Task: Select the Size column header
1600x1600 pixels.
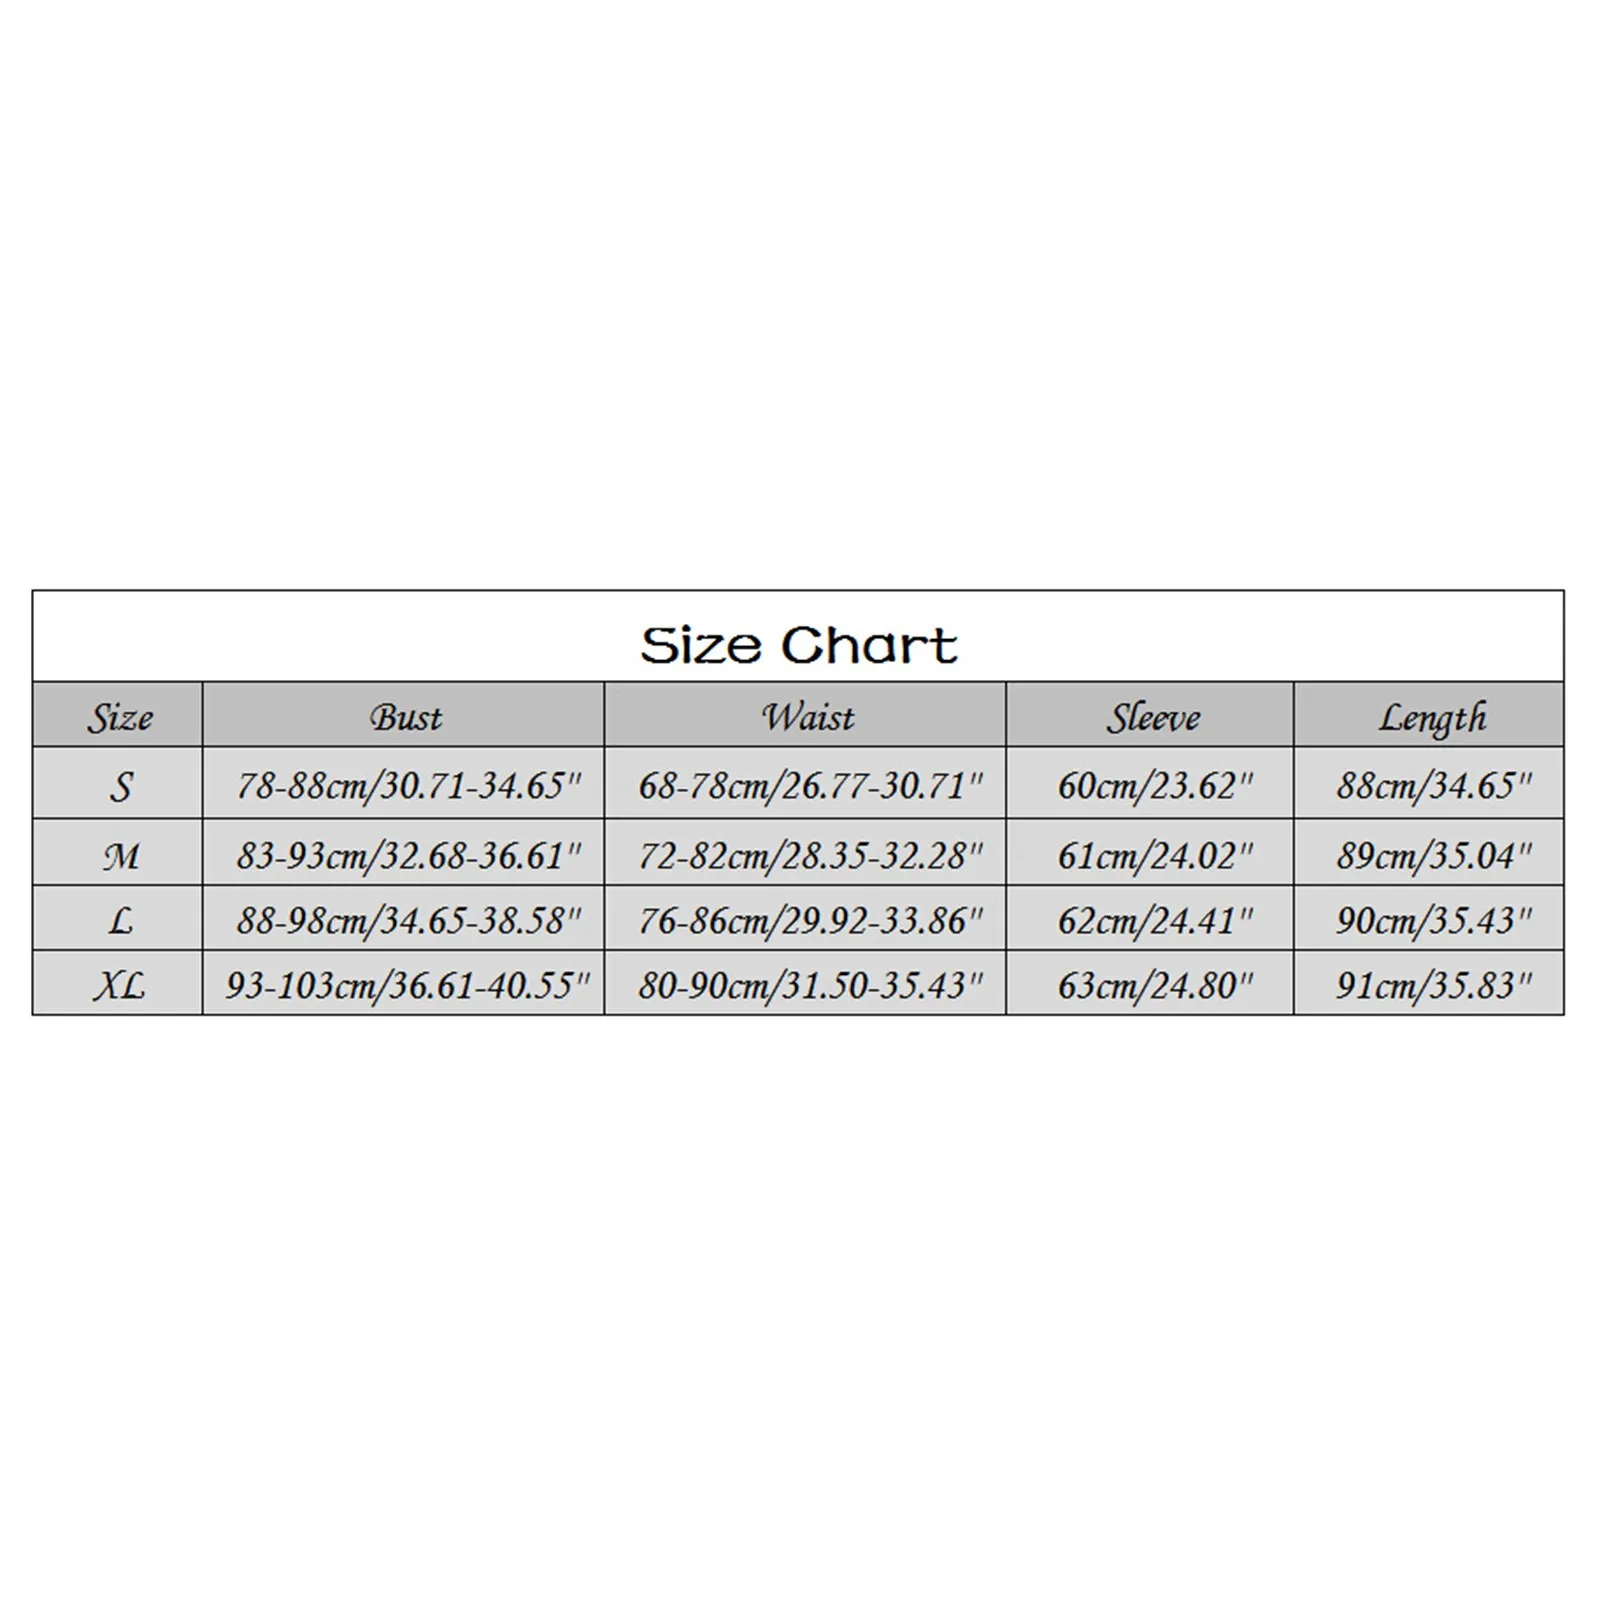Action: click(x=119, y=717)
